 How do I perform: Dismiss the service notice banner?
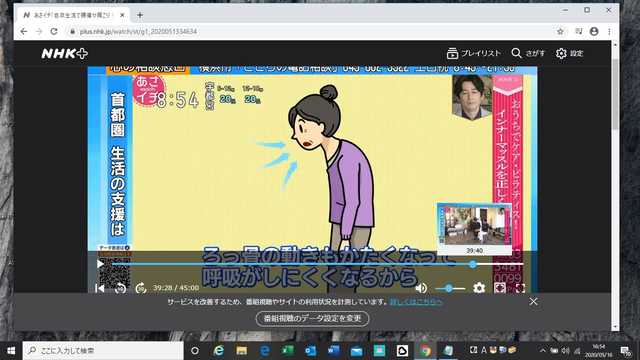(x=533, y=302)
